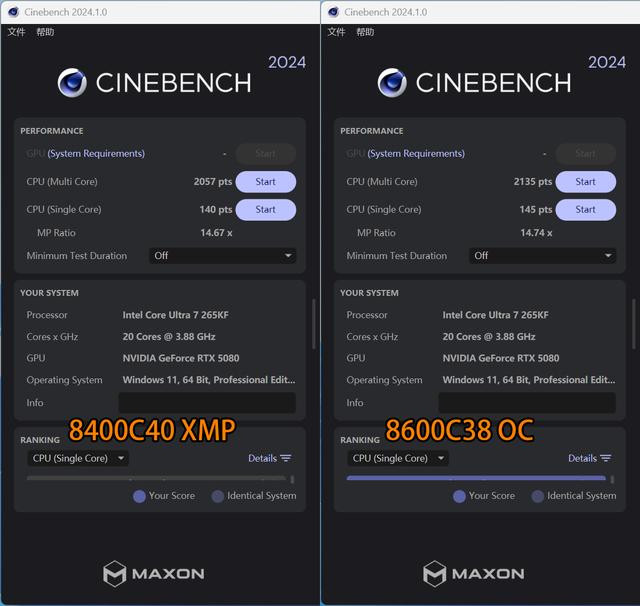Open 文件 menu in right window
This screenshot has height=606, width=640.
pos(336,32)
